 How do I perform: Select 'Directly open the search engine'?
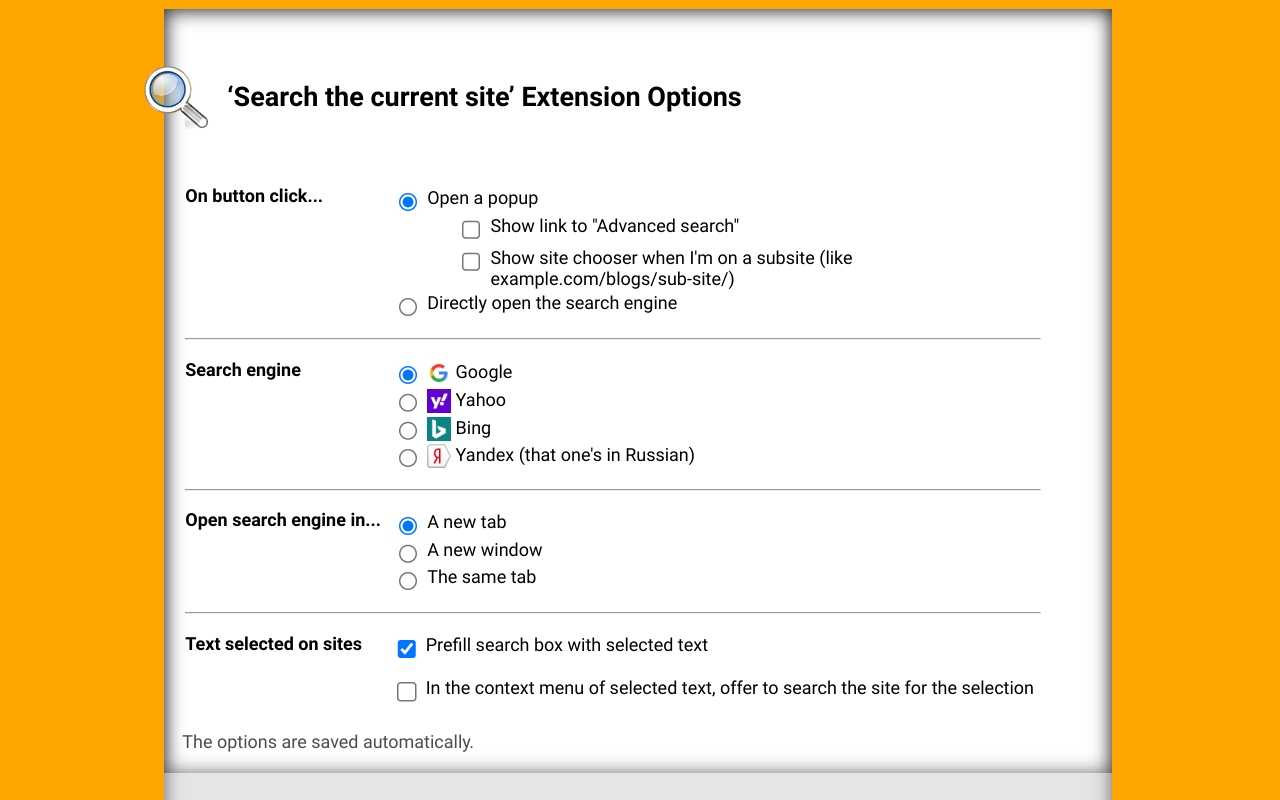point(407,306)
